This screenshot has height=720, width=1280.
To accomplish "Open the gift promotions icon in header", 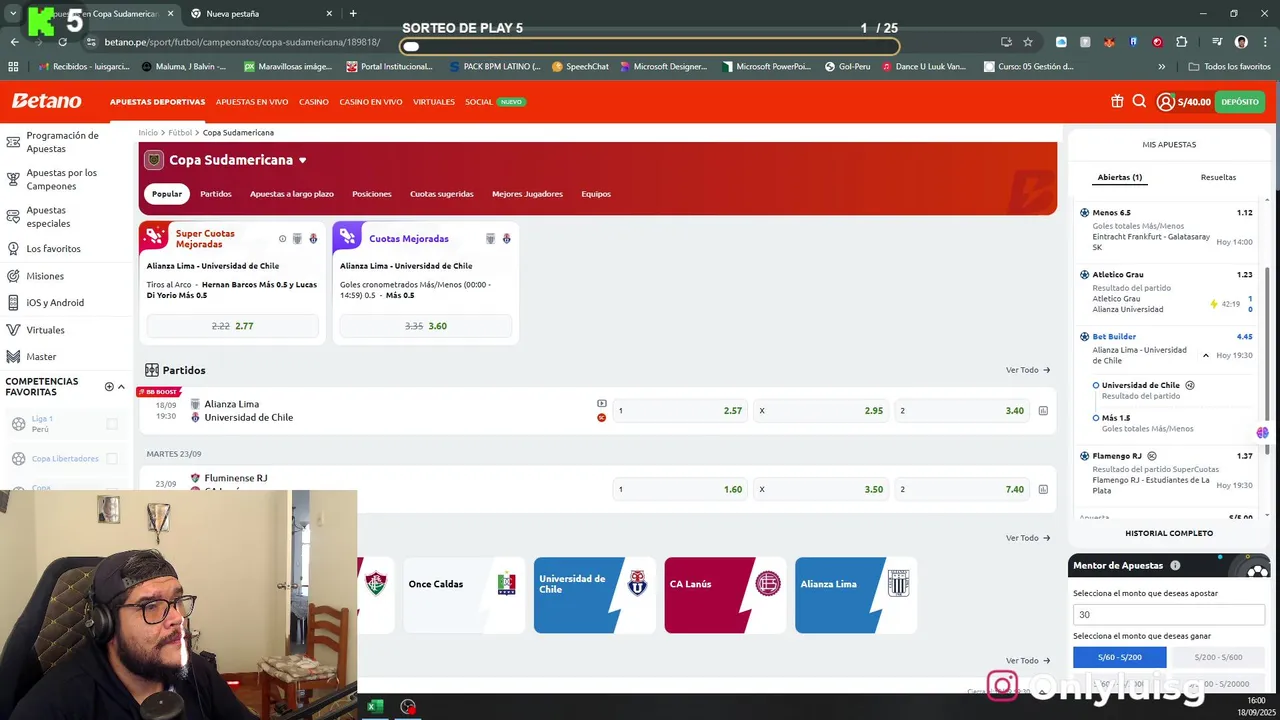I will (x=1117, y=101).
